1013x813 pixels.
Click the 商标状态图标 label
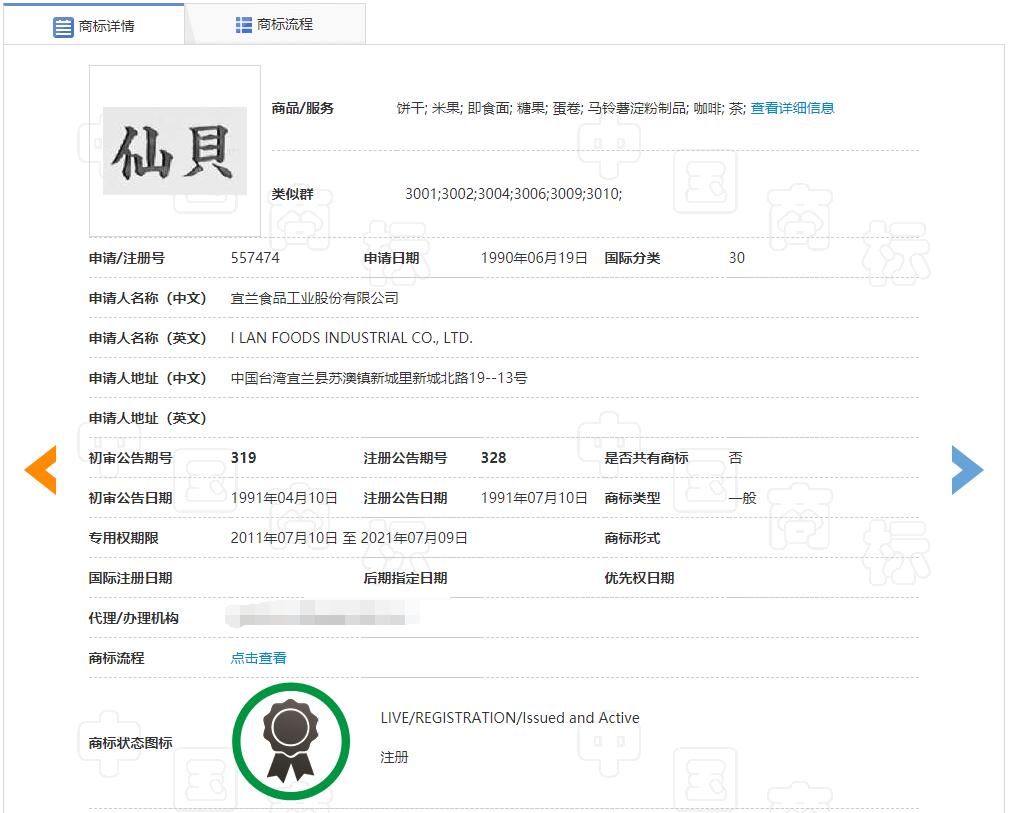pyautogui.click(x=131, y=743)
